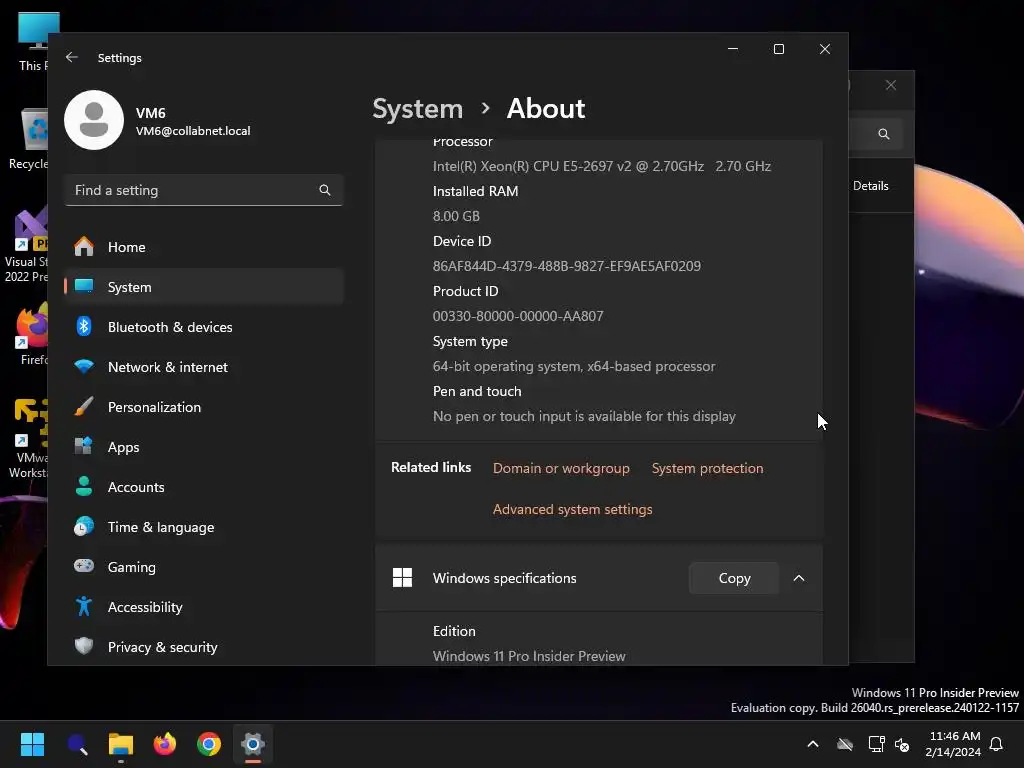Click the Gaming controller icon
This screenshot has height=768, width=1024.
84,566
